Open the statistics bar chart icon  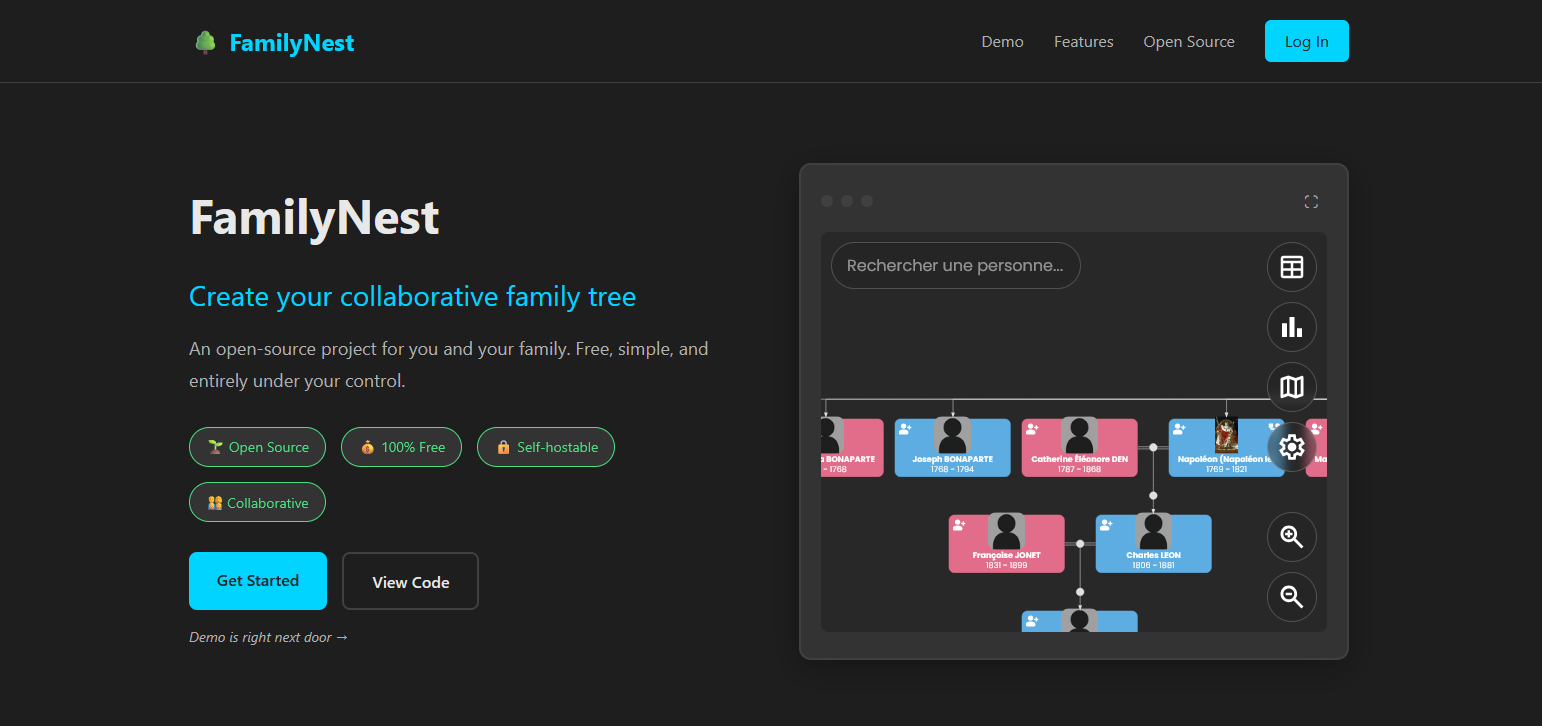click(x=1291, y=327)
